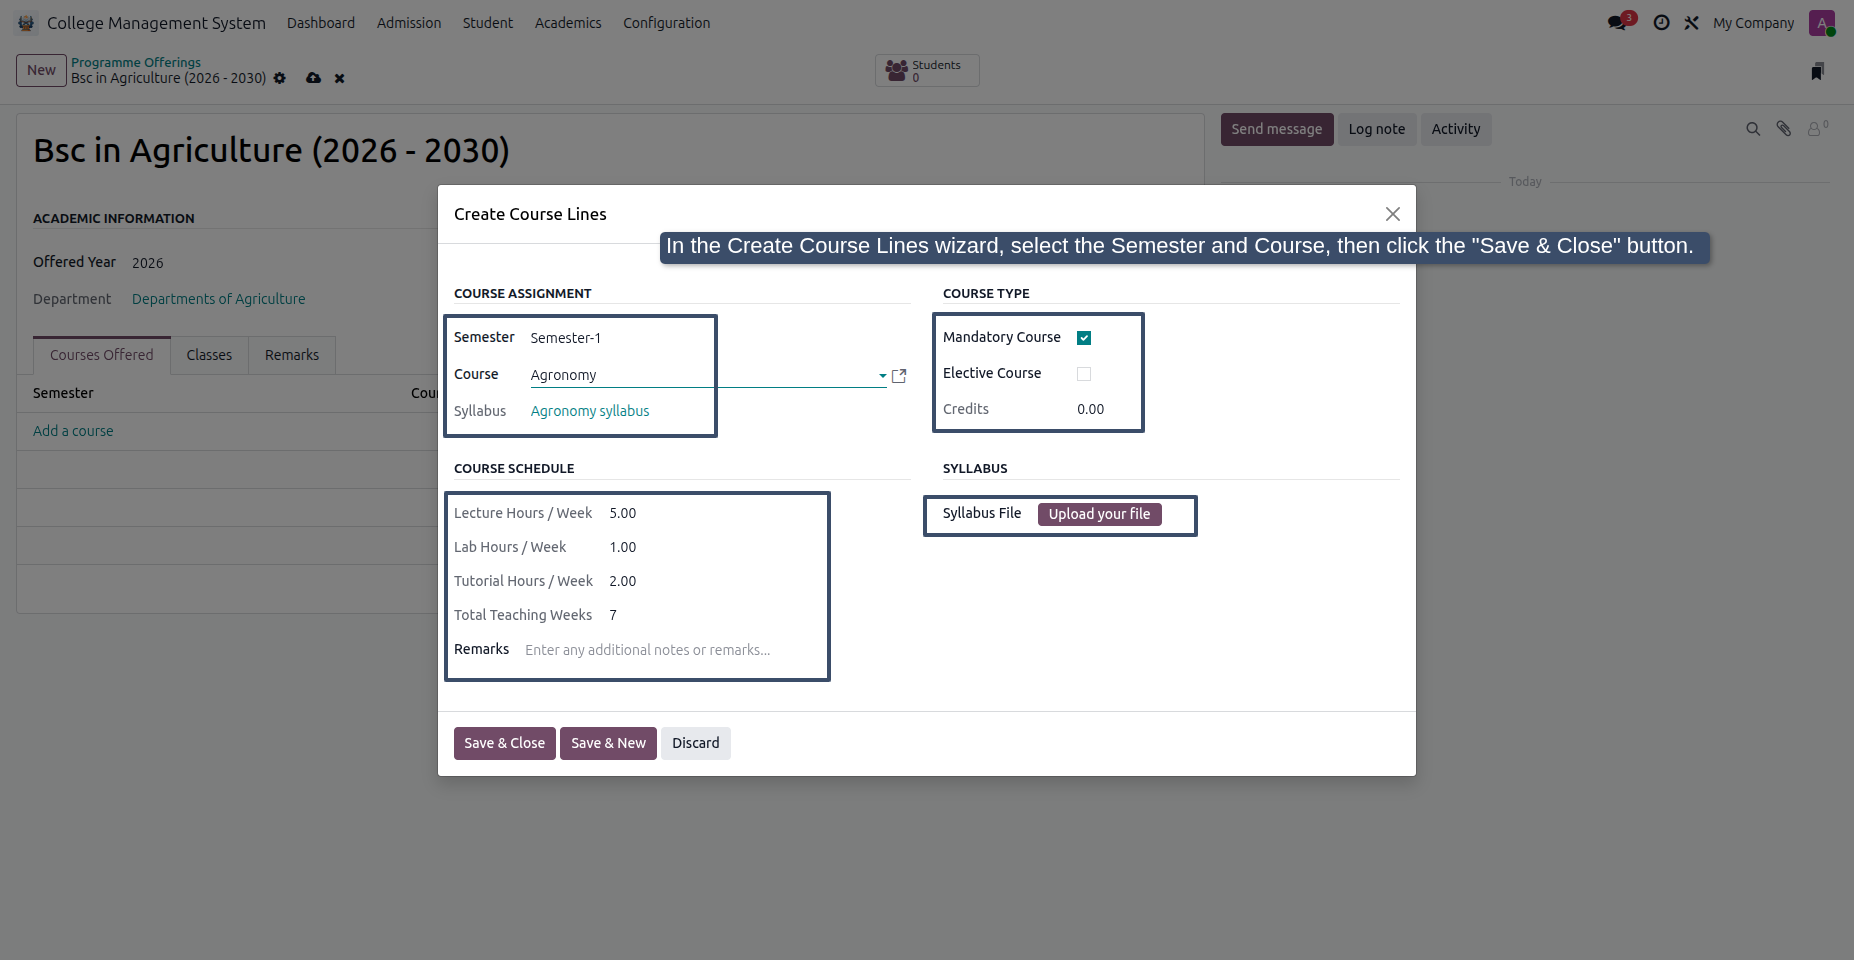The height and width of the screenshot is (961, 1854).
Task: Click the New button
Action: pos(41,70)
